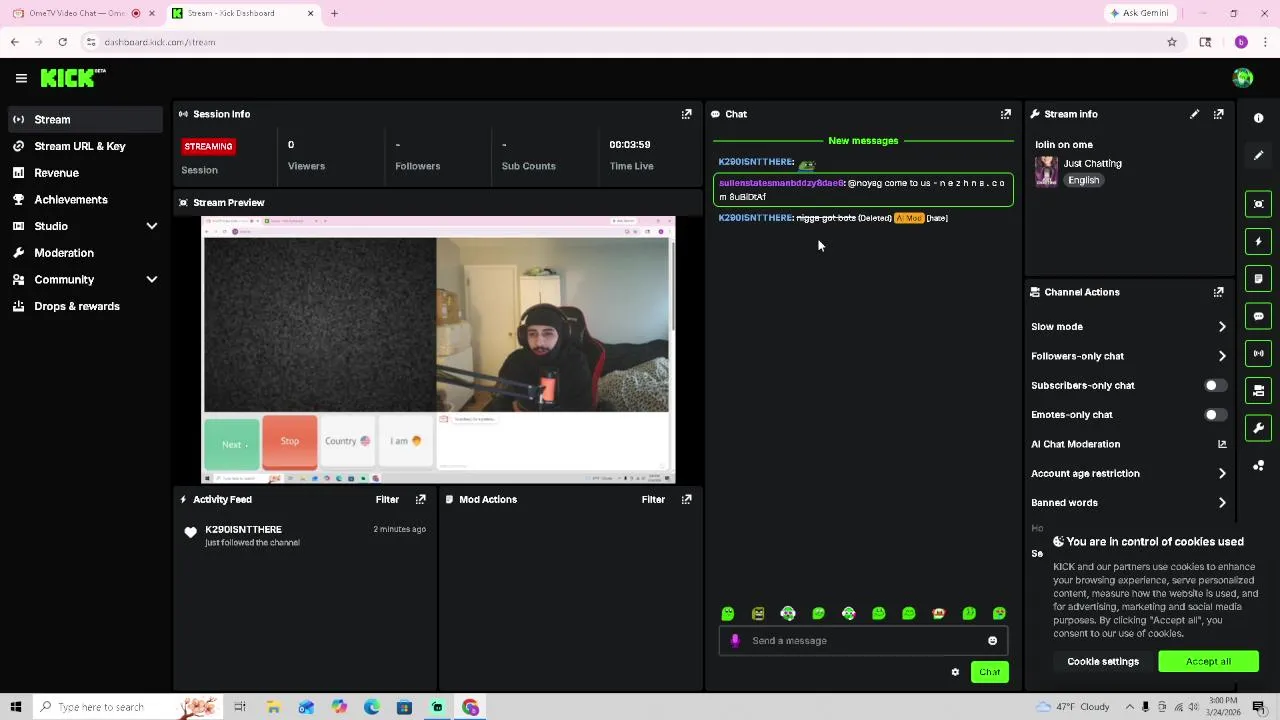The image size is (1280, 720).
Task: Open chat settings gear next to Chat button
Action: coord(955,672)
